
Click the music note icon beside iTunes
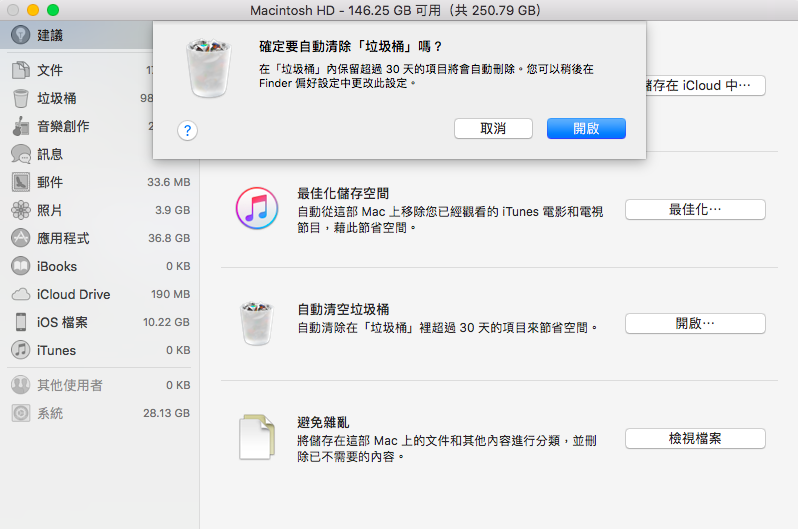click(21, 350)
